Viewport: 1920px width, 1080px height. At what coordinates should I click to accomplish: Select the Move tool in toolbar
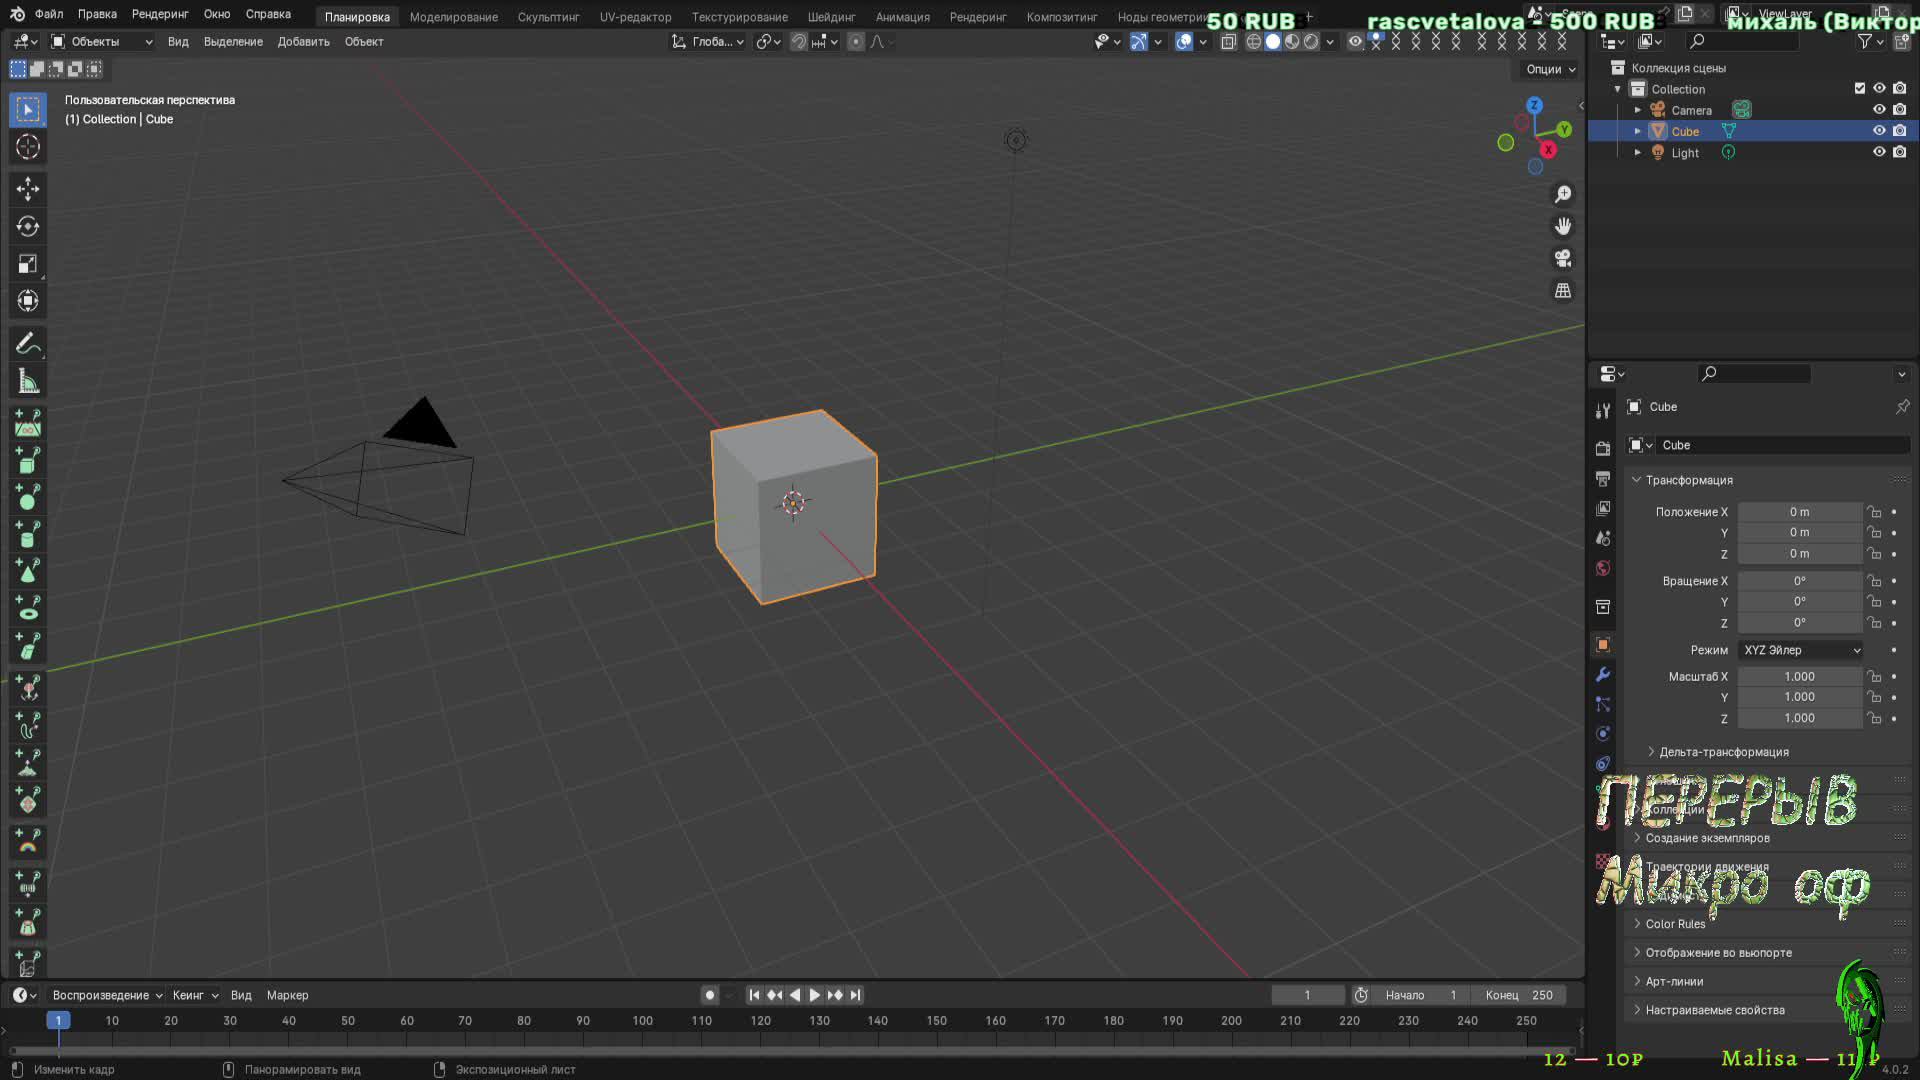[28, 189]
